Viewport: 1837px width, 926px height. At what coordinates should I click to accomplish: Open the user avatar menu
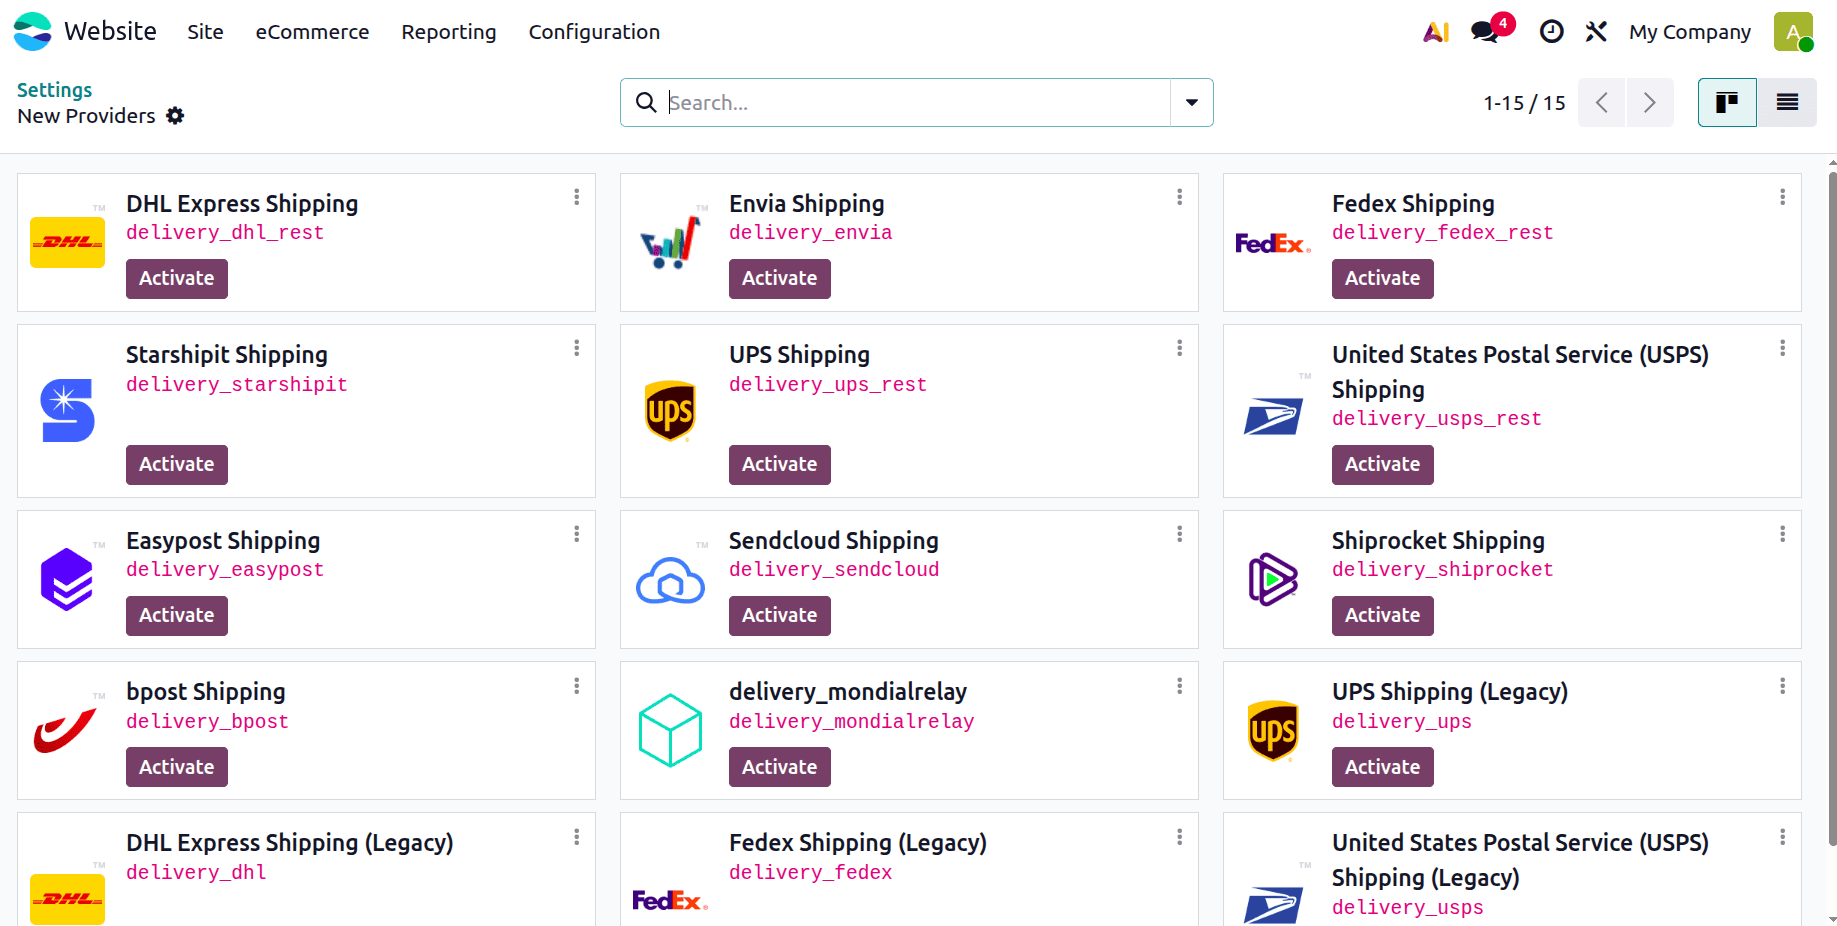pos(1793,32)
